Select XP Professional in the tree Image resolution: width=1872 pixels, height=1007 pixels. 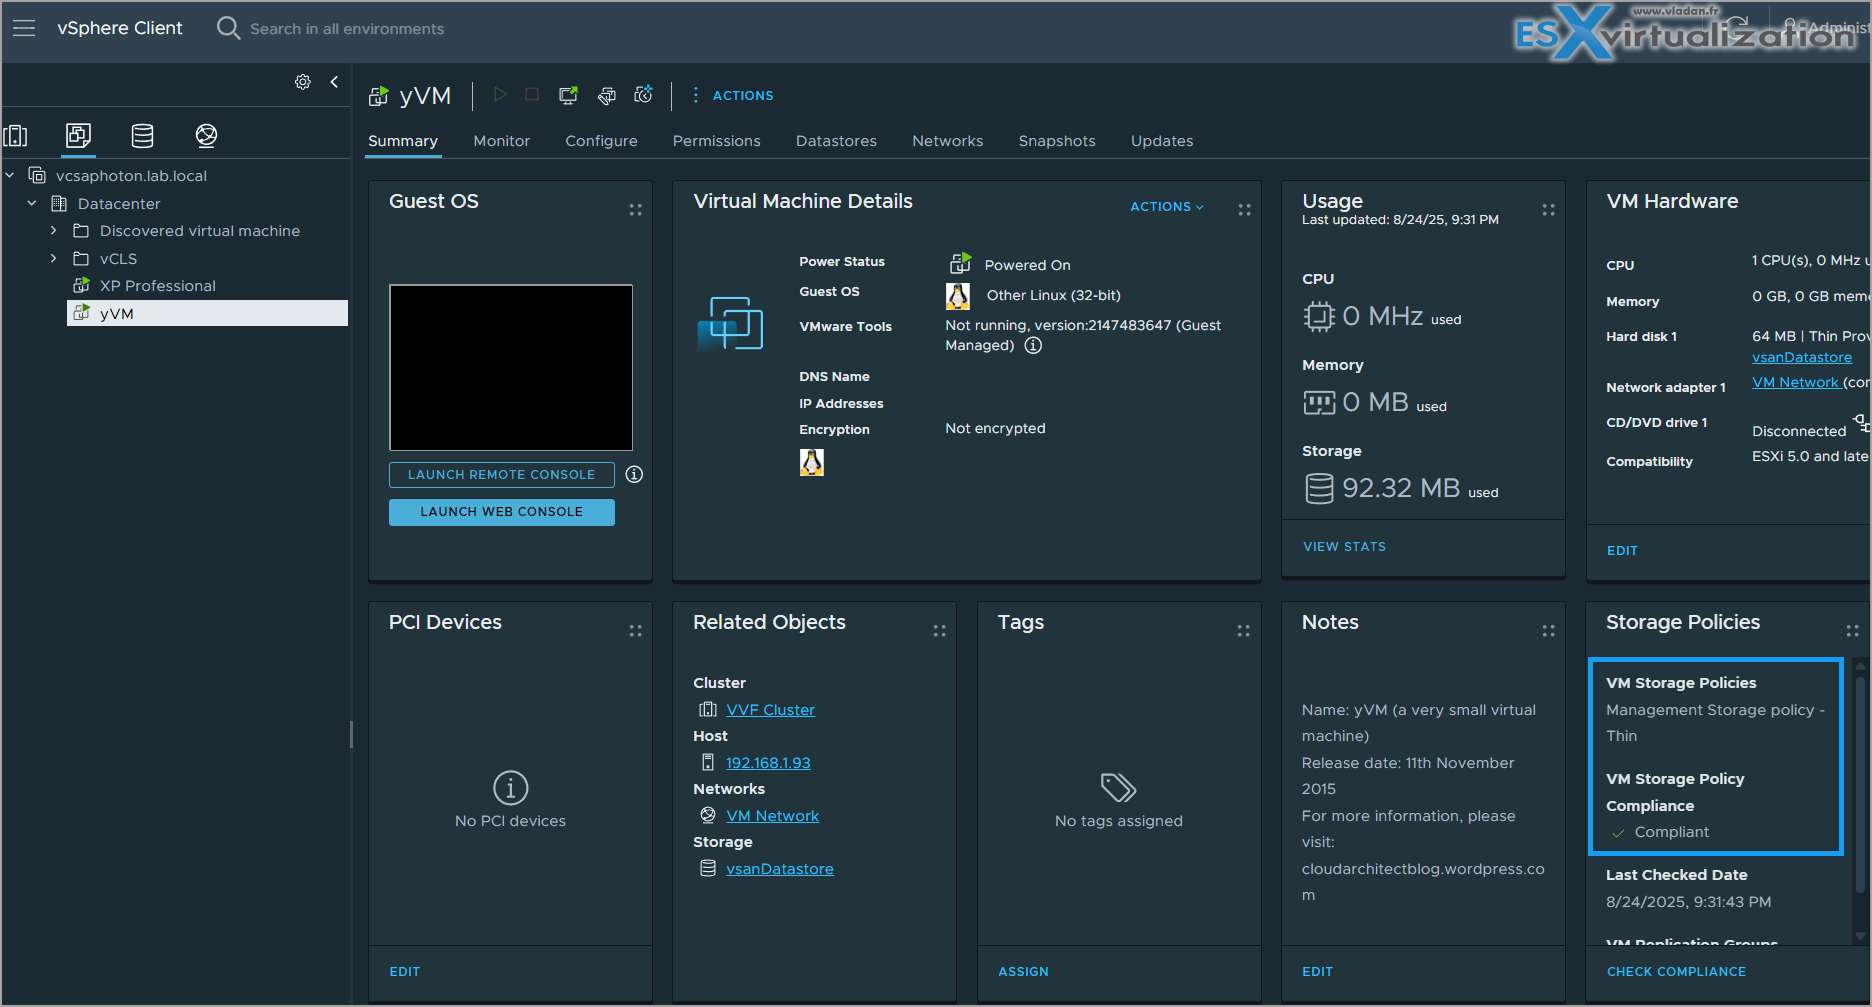157,286
